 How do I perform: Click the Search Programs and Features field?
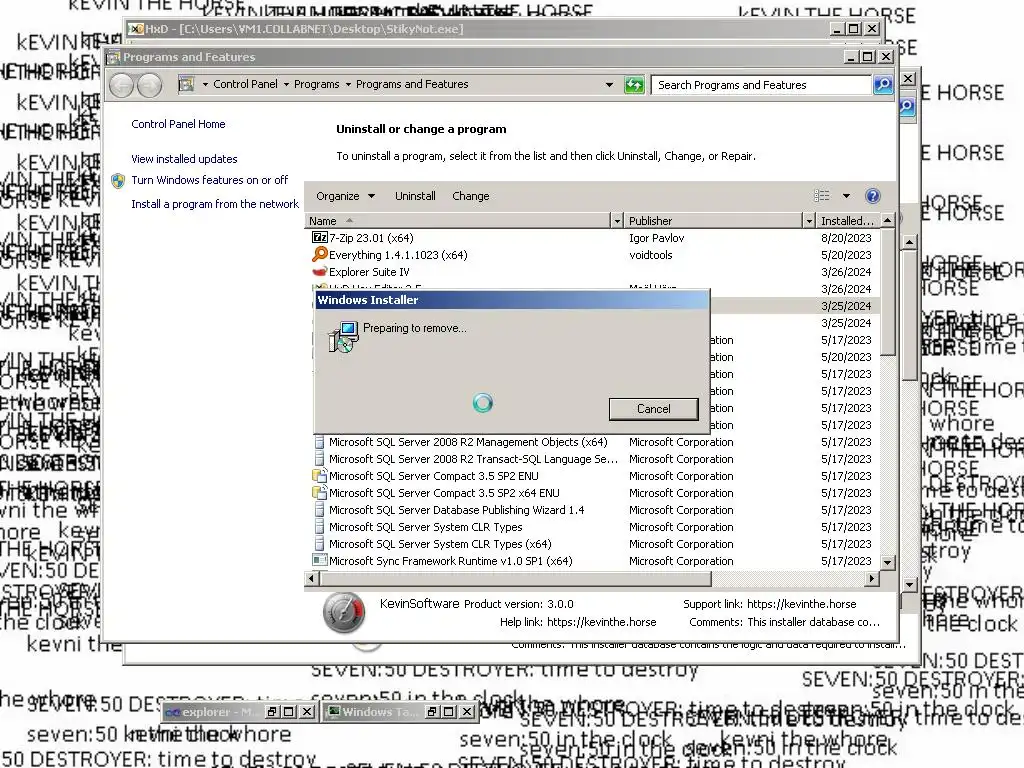coord(761,85)
